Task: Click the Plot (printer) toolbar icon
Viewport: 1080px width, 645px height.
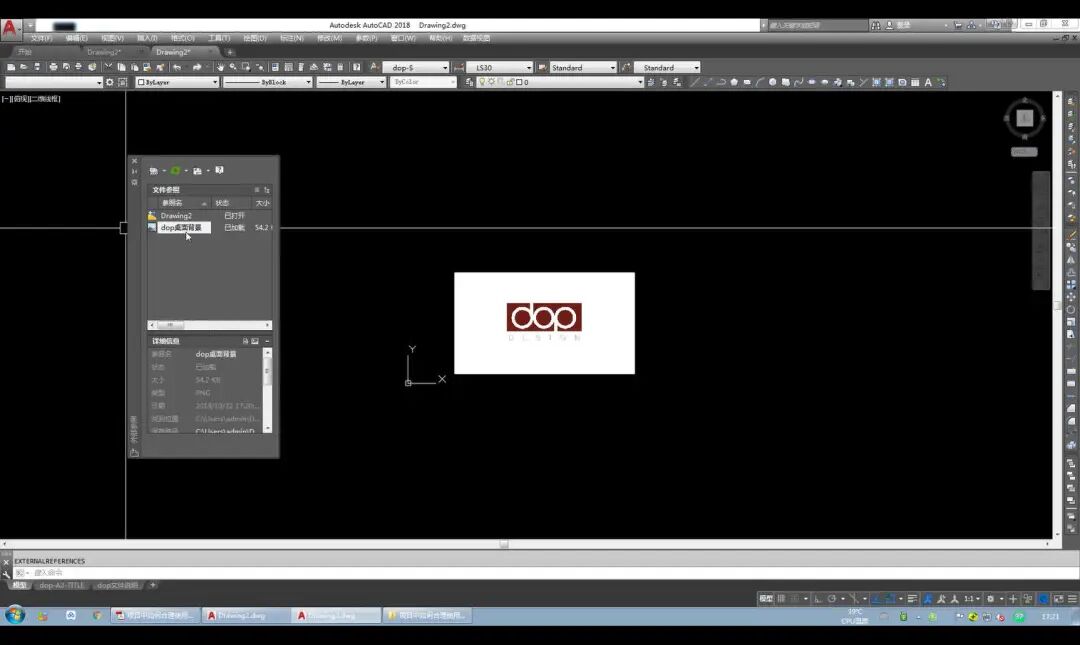Action: coord(53,68)
